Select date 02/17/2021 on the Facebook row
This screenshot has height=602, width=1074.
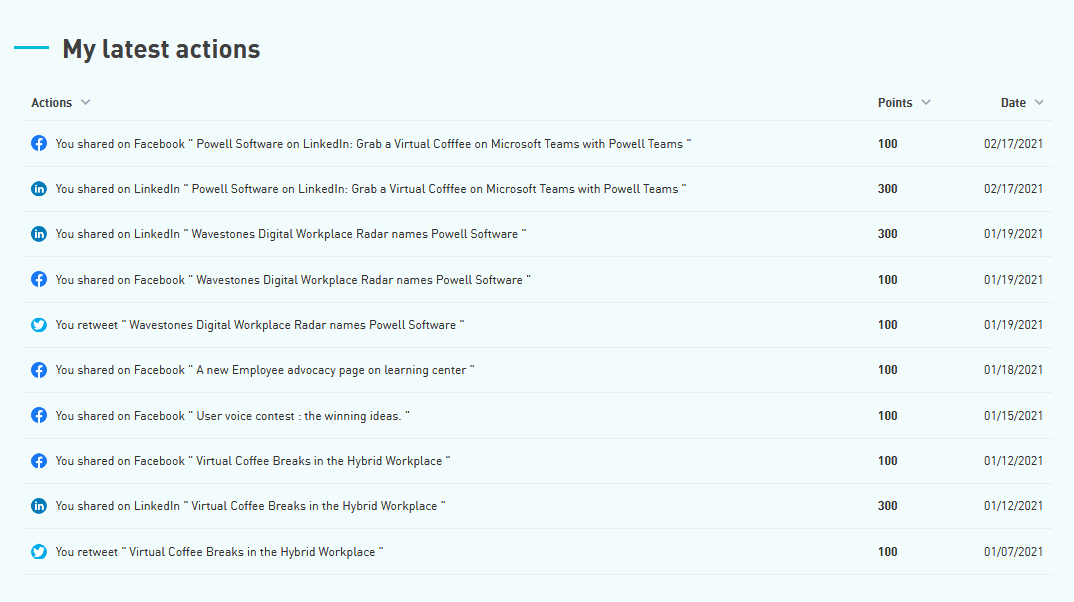(1013, 144)
